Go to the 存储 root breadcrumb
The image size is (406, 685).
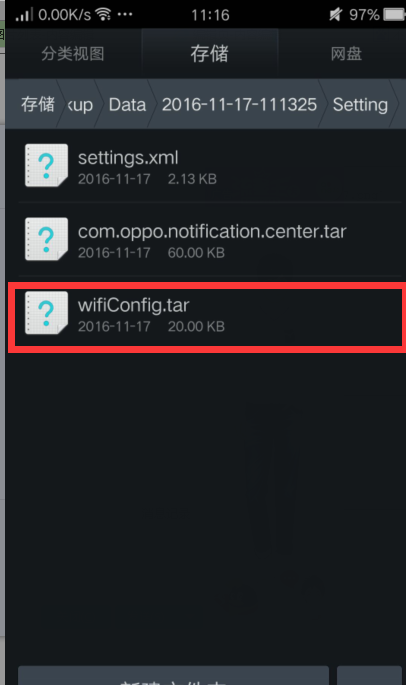[x=38, y=104]
